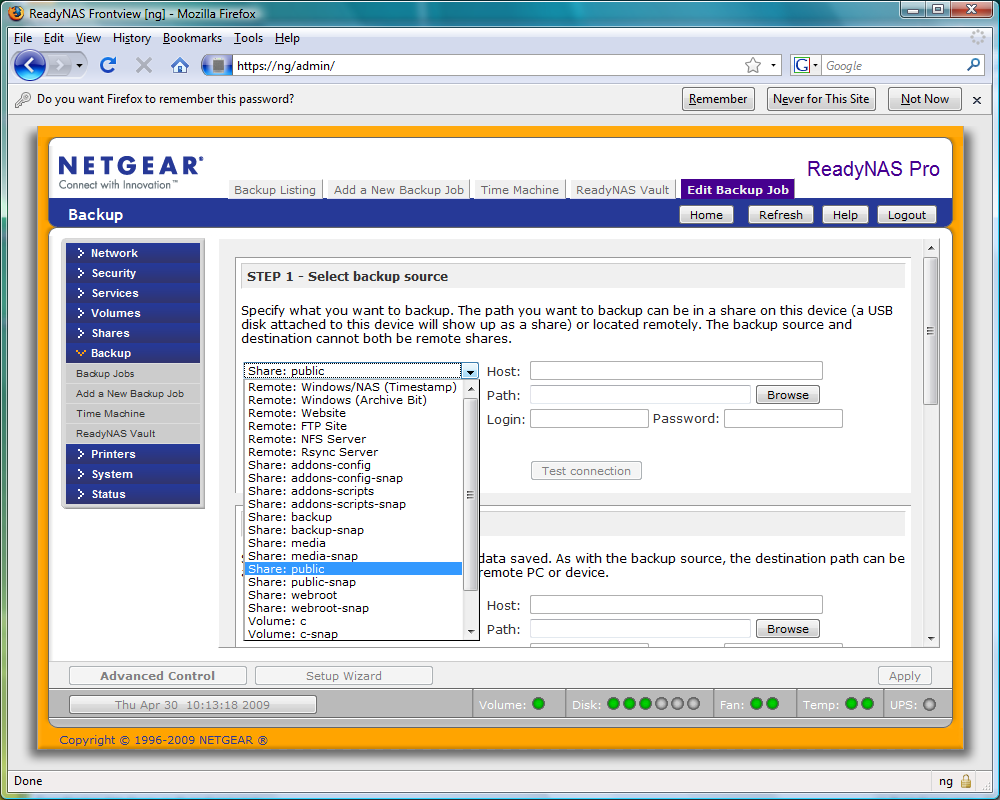The height and width of the screenshot is (800, 1000).
Task: Reload the page with refresh icon
Action: coord(108,65)
